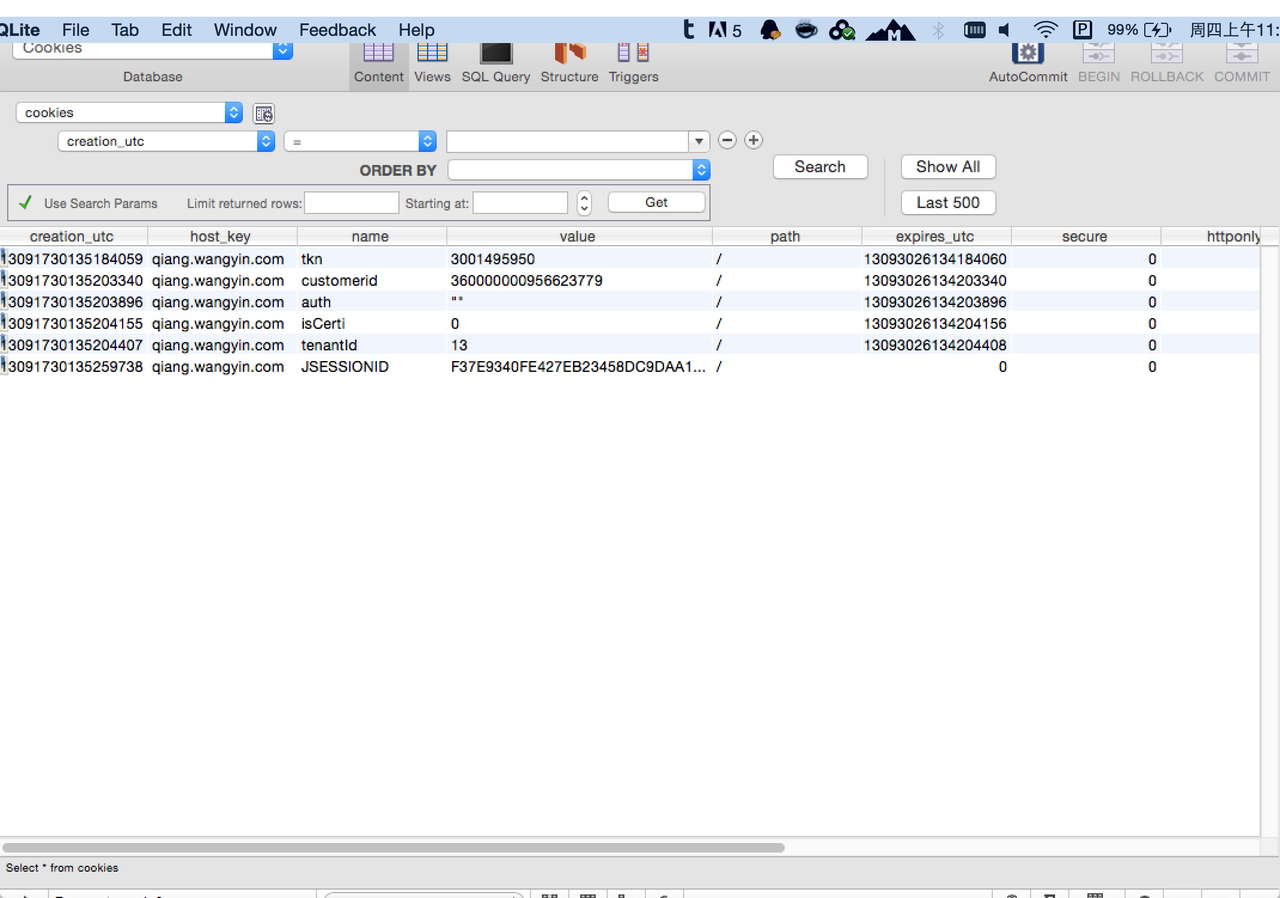Open the cookies table selector dropdown
The image size is (1280, 898).
tap(129, 113)
